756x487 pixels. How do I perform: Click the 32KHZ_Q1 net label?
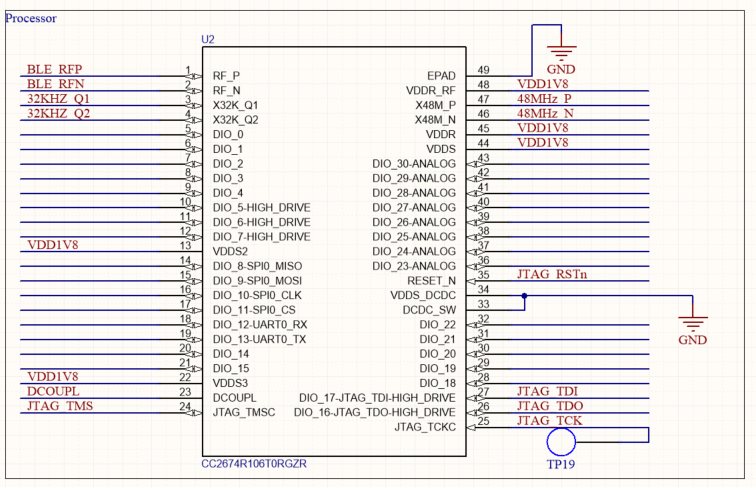click(58, 99)
